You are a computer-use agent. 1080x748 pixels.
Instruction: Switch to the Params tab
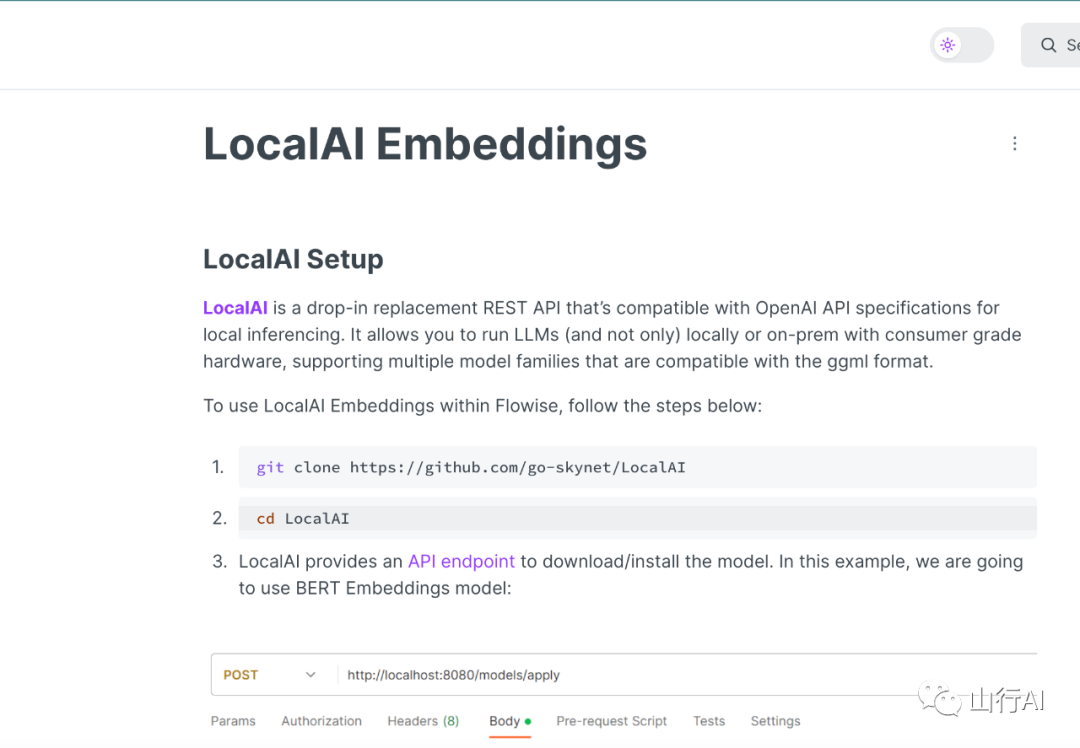(233, 721)
